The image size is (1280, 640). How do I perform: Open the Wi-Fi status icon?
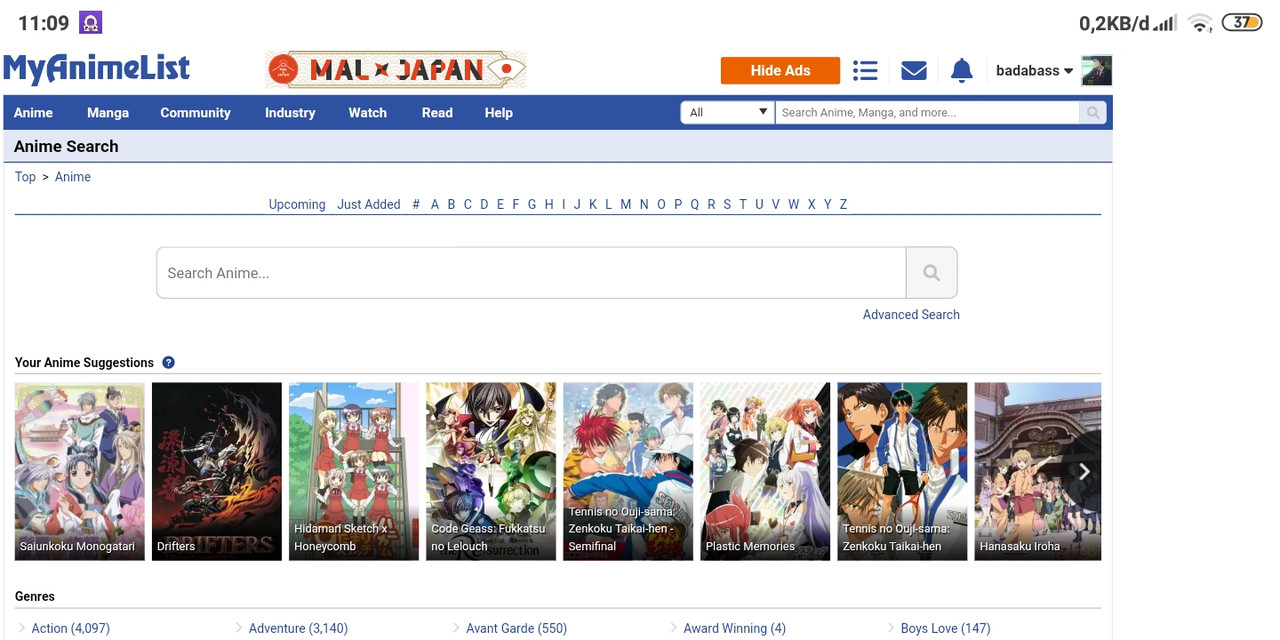[1200, 23]
